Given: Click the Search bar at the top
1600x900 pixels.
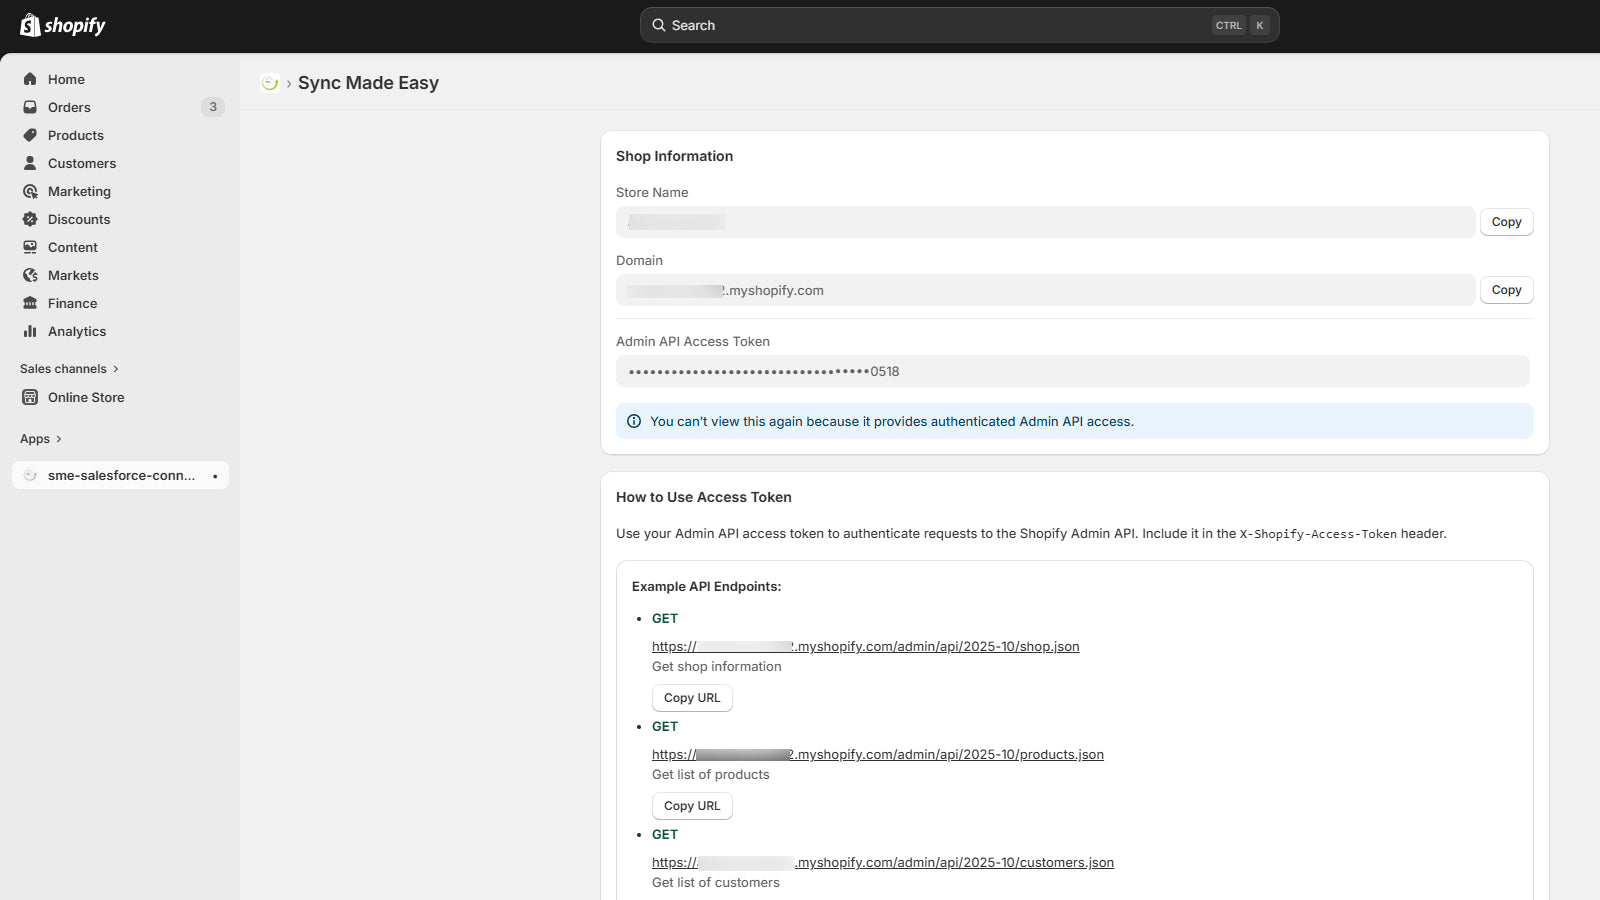Looking at the screenshot, I should 959,24.
